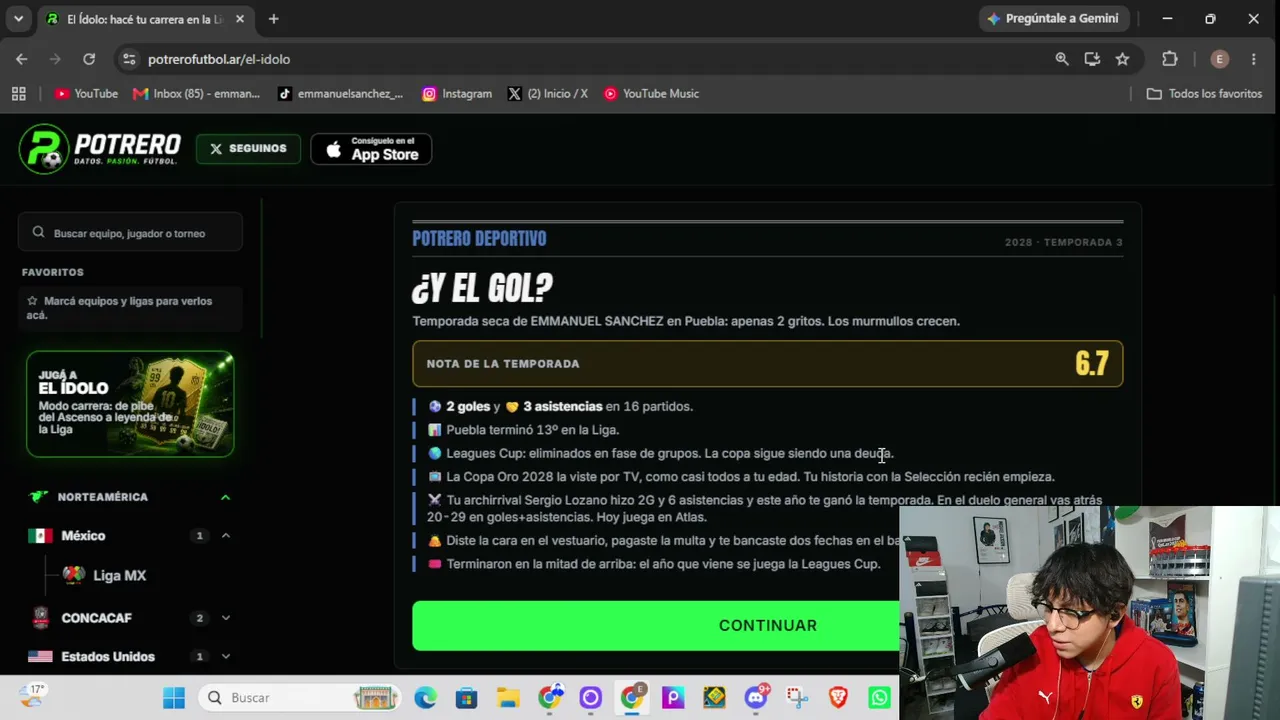1280x720 pixels.
Task: Click the Norteamérica map icon
Action: [x=39, y=497]
